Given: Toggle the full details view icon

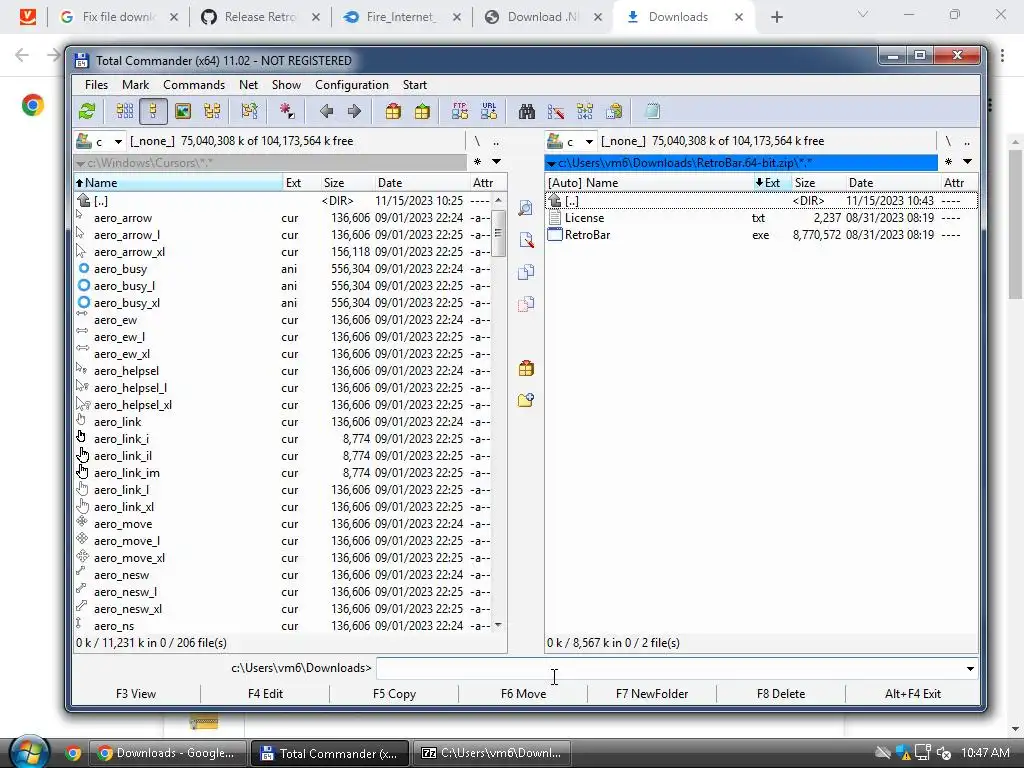Looking at the screenshot, I should (153, 111).
